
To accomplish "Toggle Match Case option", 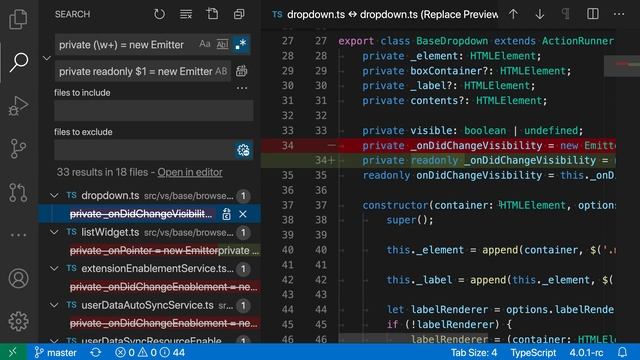I will coord(204,44).
